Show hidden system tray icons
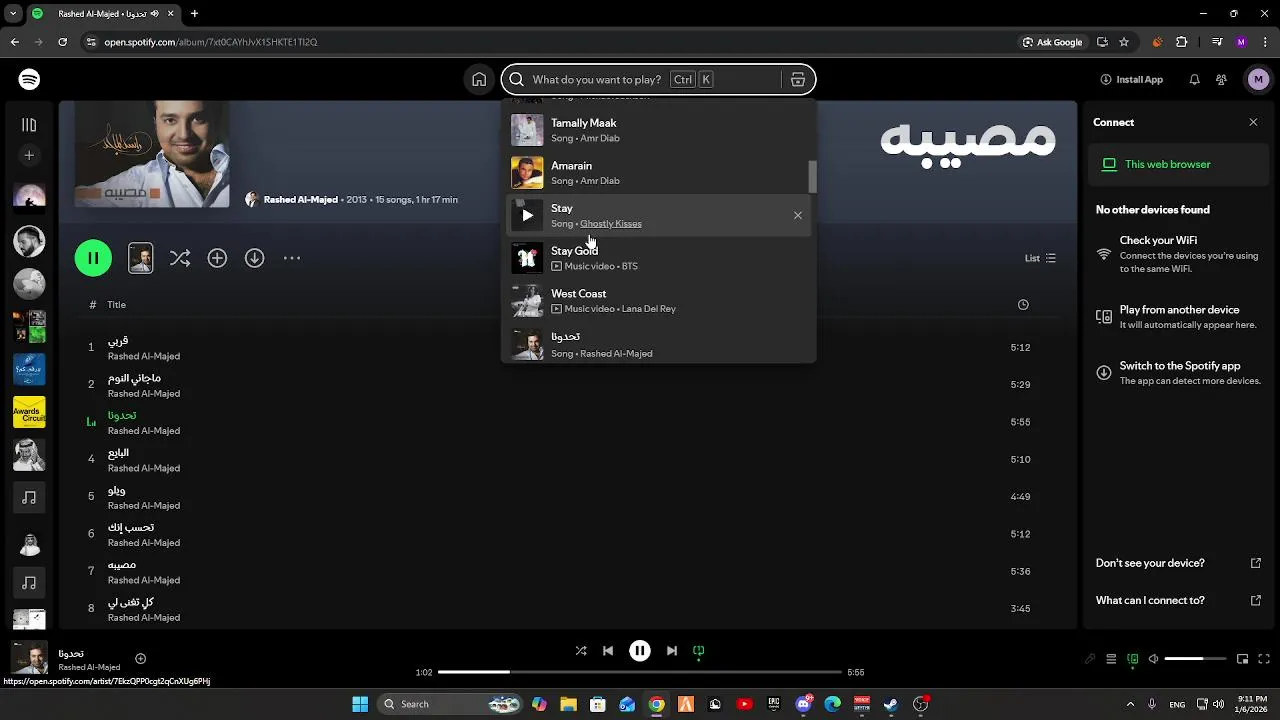Viewport: 1280px width, 720px height. point(1130,704)
